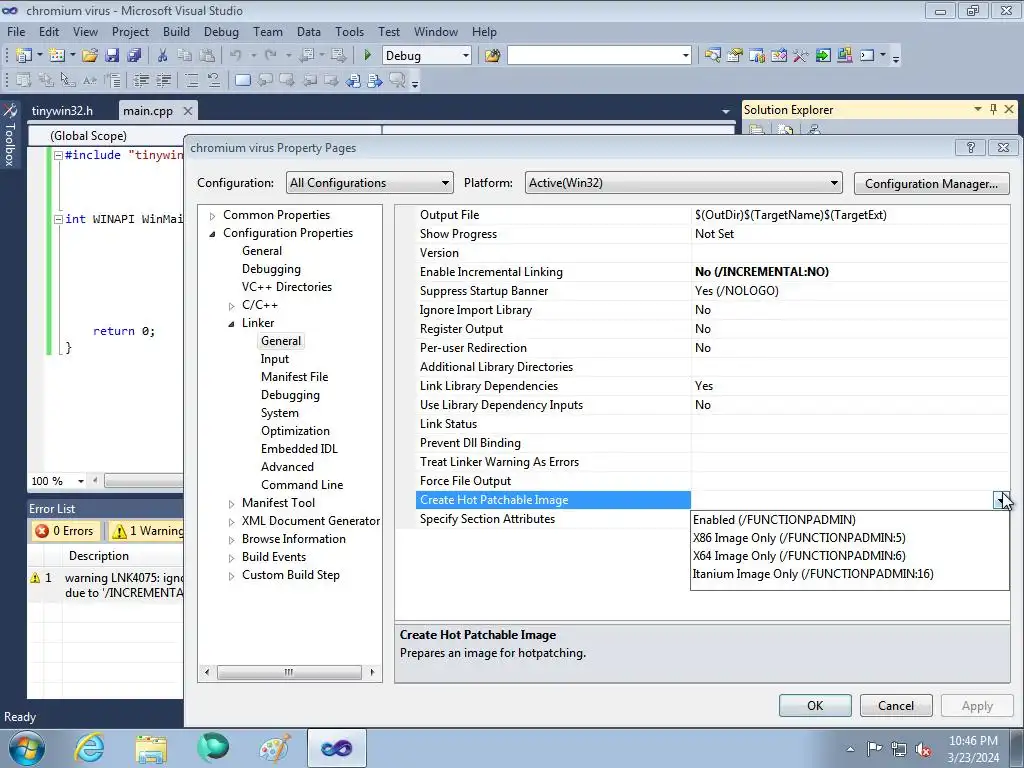Open Internet Explorer from the taskbar
The image size is (1024, 768).
point(89,748)
